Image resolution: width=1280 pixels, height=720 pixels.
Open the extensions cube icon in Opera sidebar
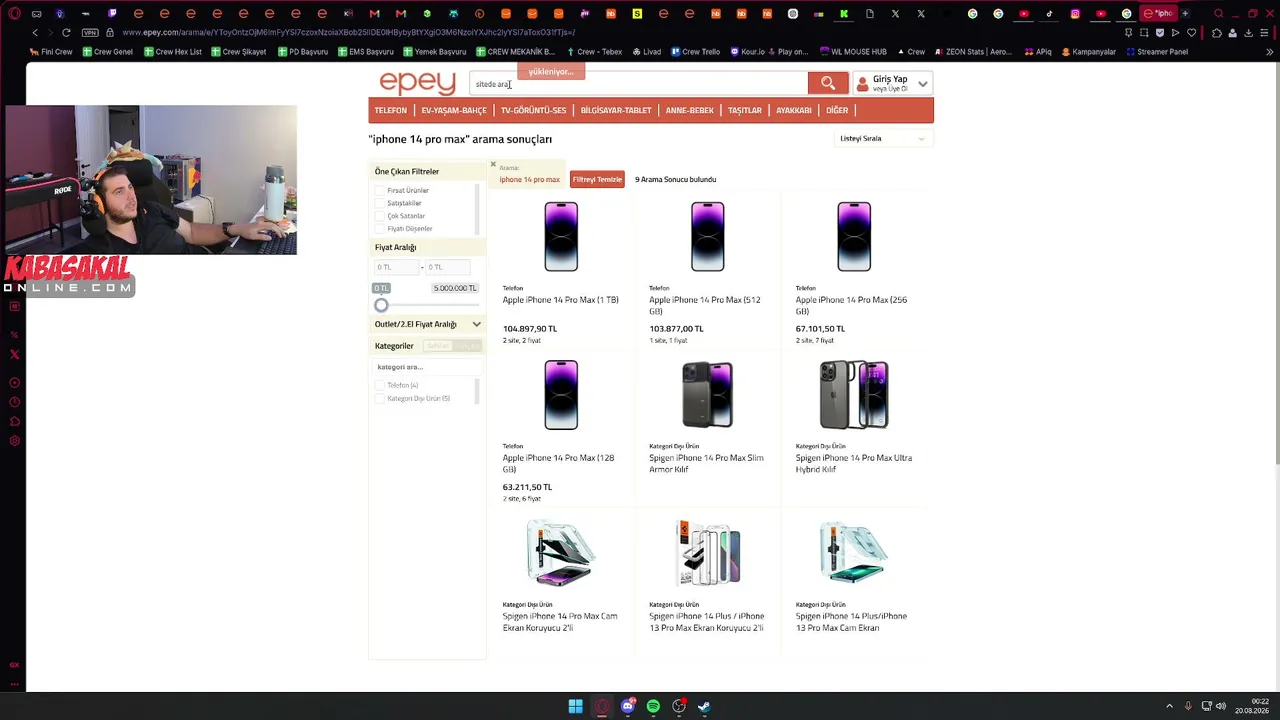point(14,421)
